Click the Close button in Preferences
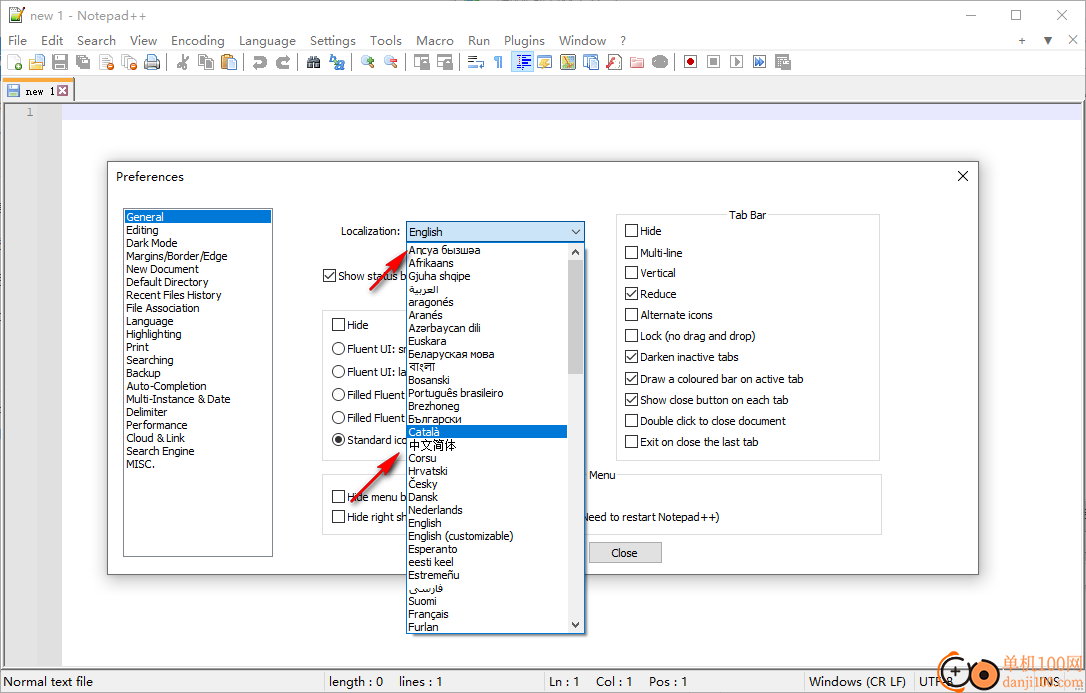The image size is (1086, 693). coord(625,553)
